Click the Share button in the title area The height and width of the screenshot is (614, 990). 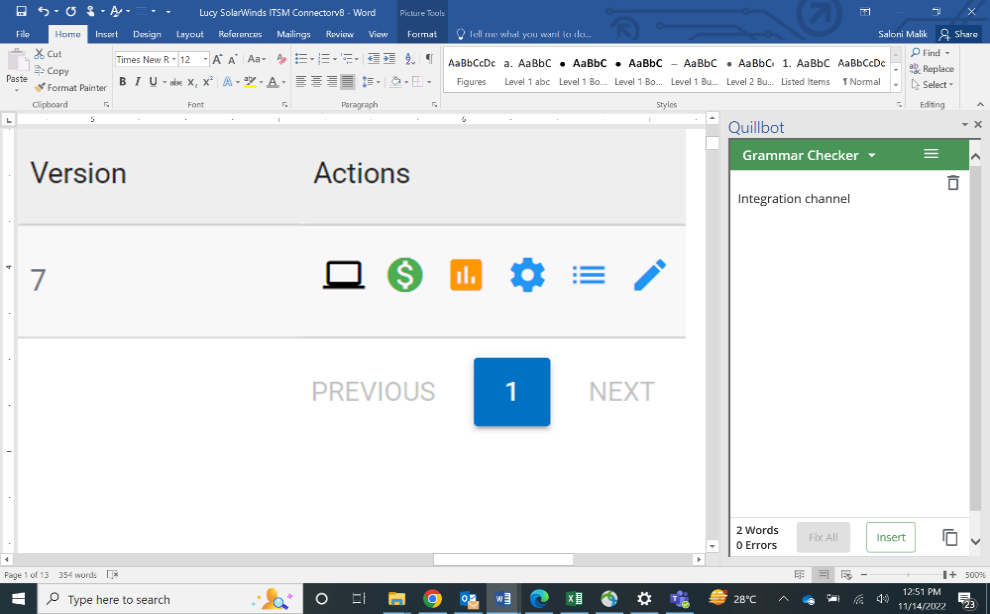coord(958,34)
